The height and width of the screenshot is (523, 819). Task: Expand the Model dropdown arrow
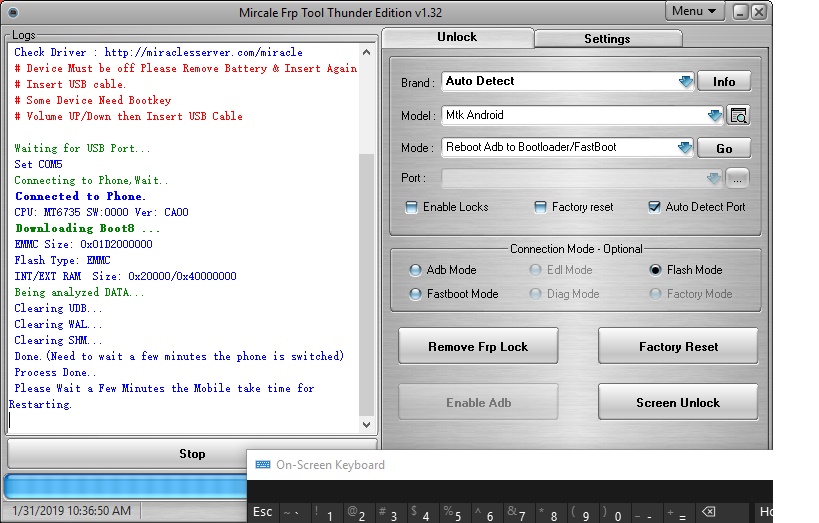click(x=715, y=115)
